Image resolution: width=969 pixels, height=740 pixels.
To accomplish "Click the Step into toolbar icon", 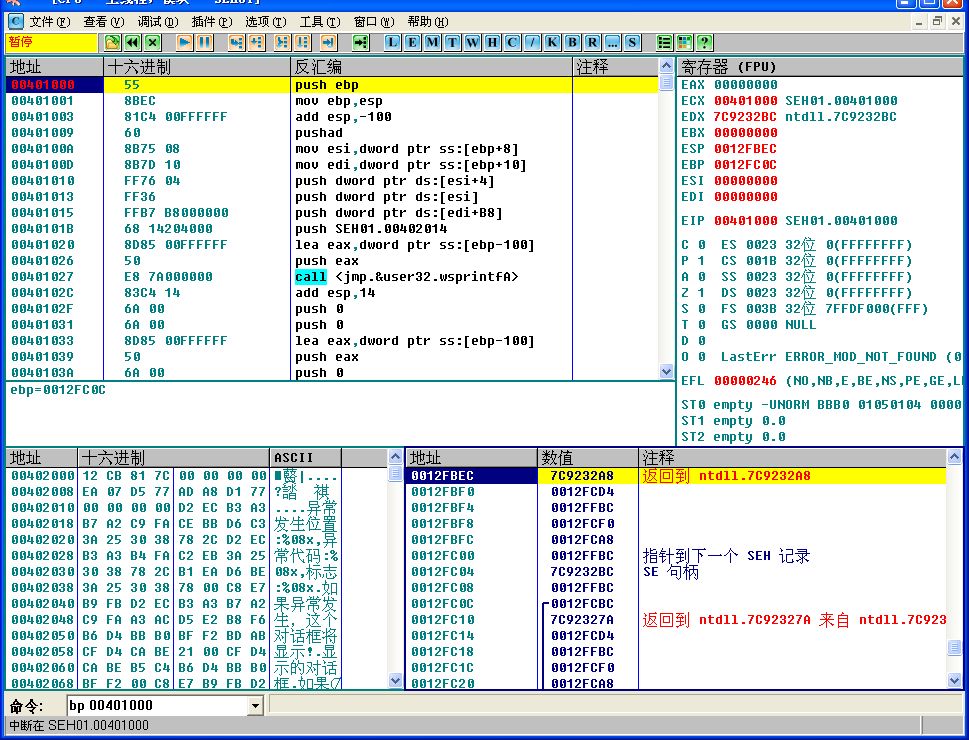I will pos(236,43).
